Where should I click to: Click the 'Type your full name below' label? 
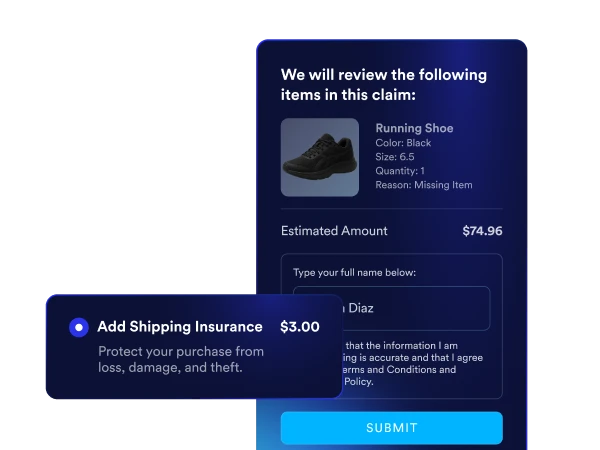354,272
